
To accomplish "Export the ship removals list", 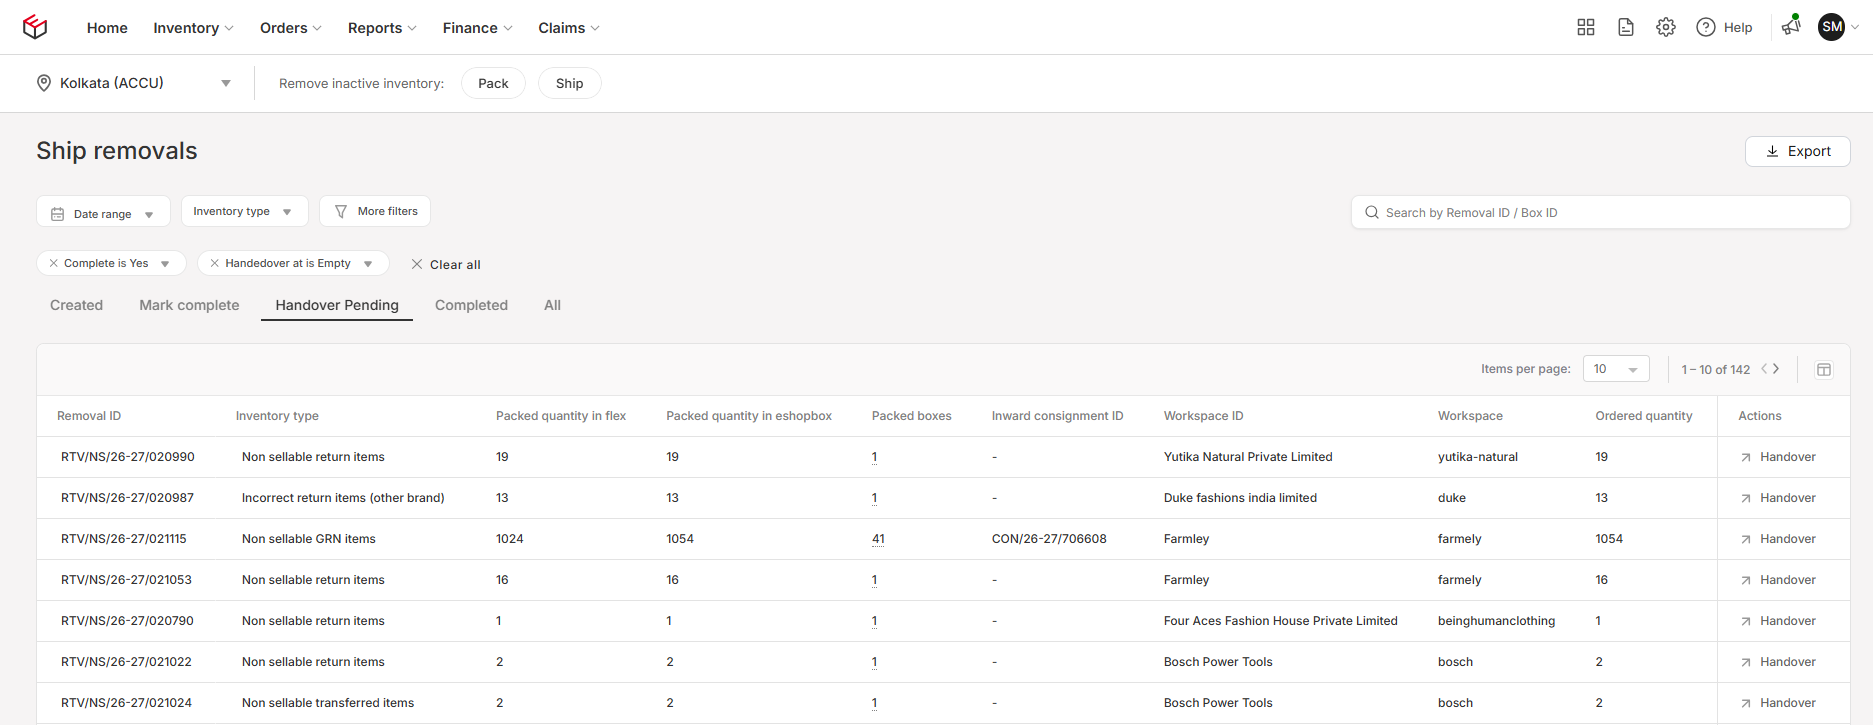I will pyautogui.click(x=1797, y=151).
